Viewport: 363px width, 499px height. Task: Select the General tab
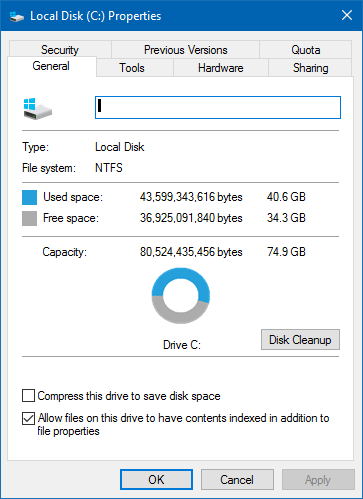[51, 66]
